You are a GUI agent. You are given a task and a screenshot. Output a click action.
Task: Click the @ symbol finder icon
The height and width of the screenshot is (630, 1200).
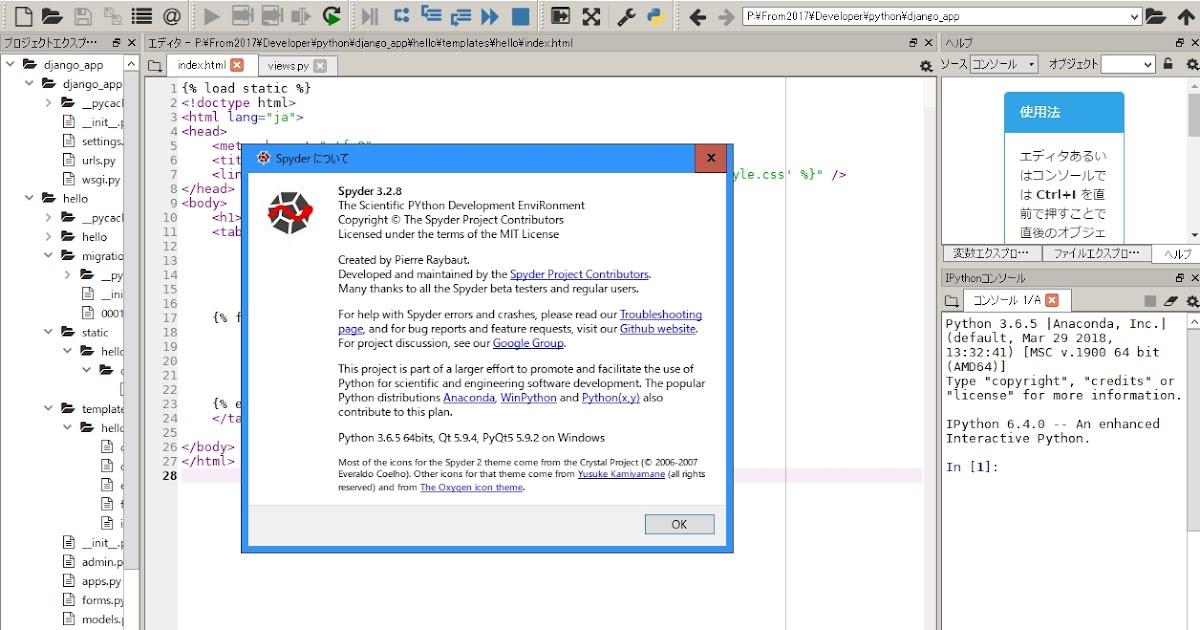click(171, 16)
